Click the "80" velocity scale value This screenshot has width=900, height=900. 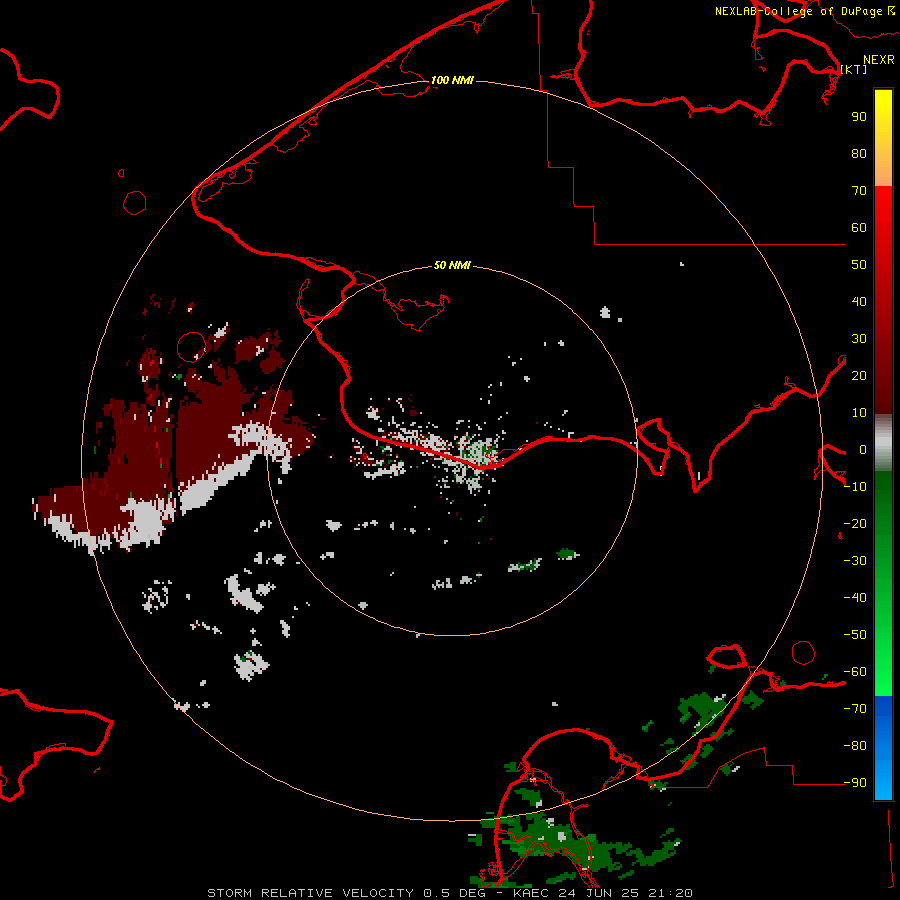pos(859,154)
